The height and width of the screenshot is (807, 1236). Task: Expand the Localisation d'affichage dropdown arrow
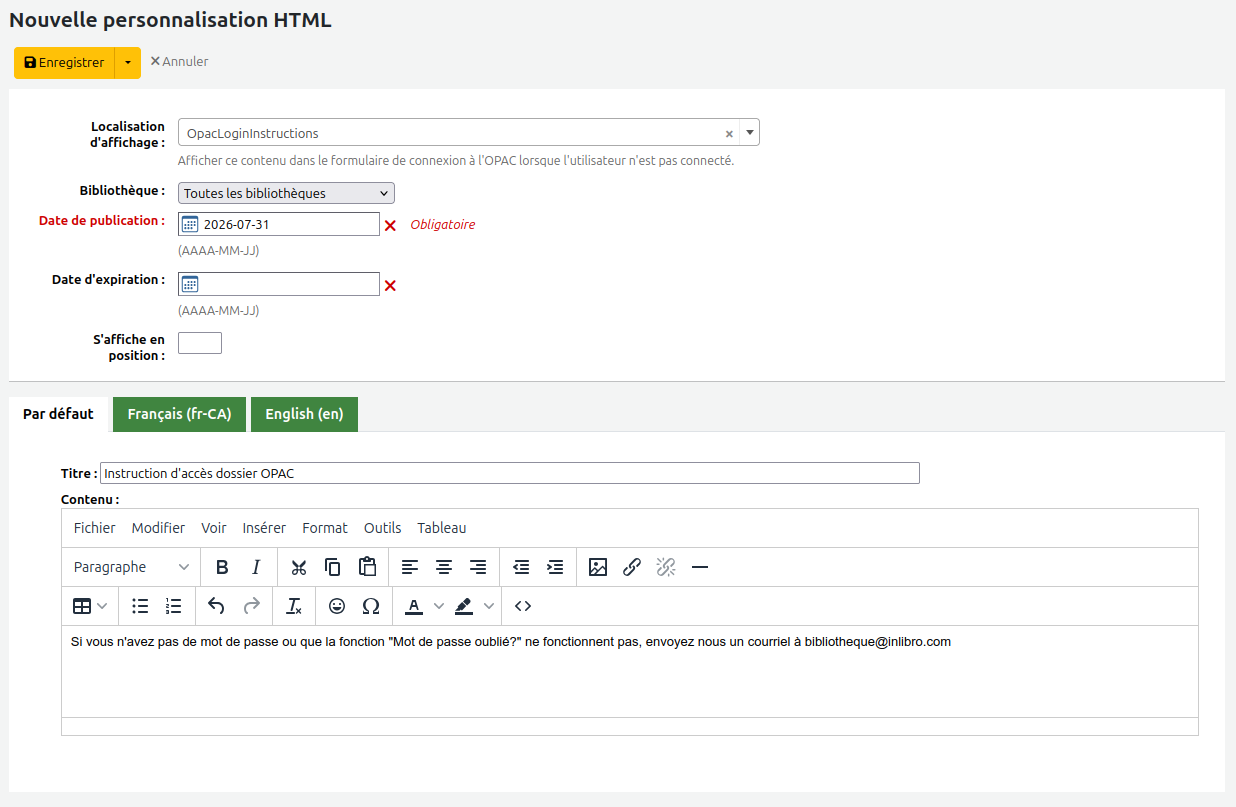point(750,132)
